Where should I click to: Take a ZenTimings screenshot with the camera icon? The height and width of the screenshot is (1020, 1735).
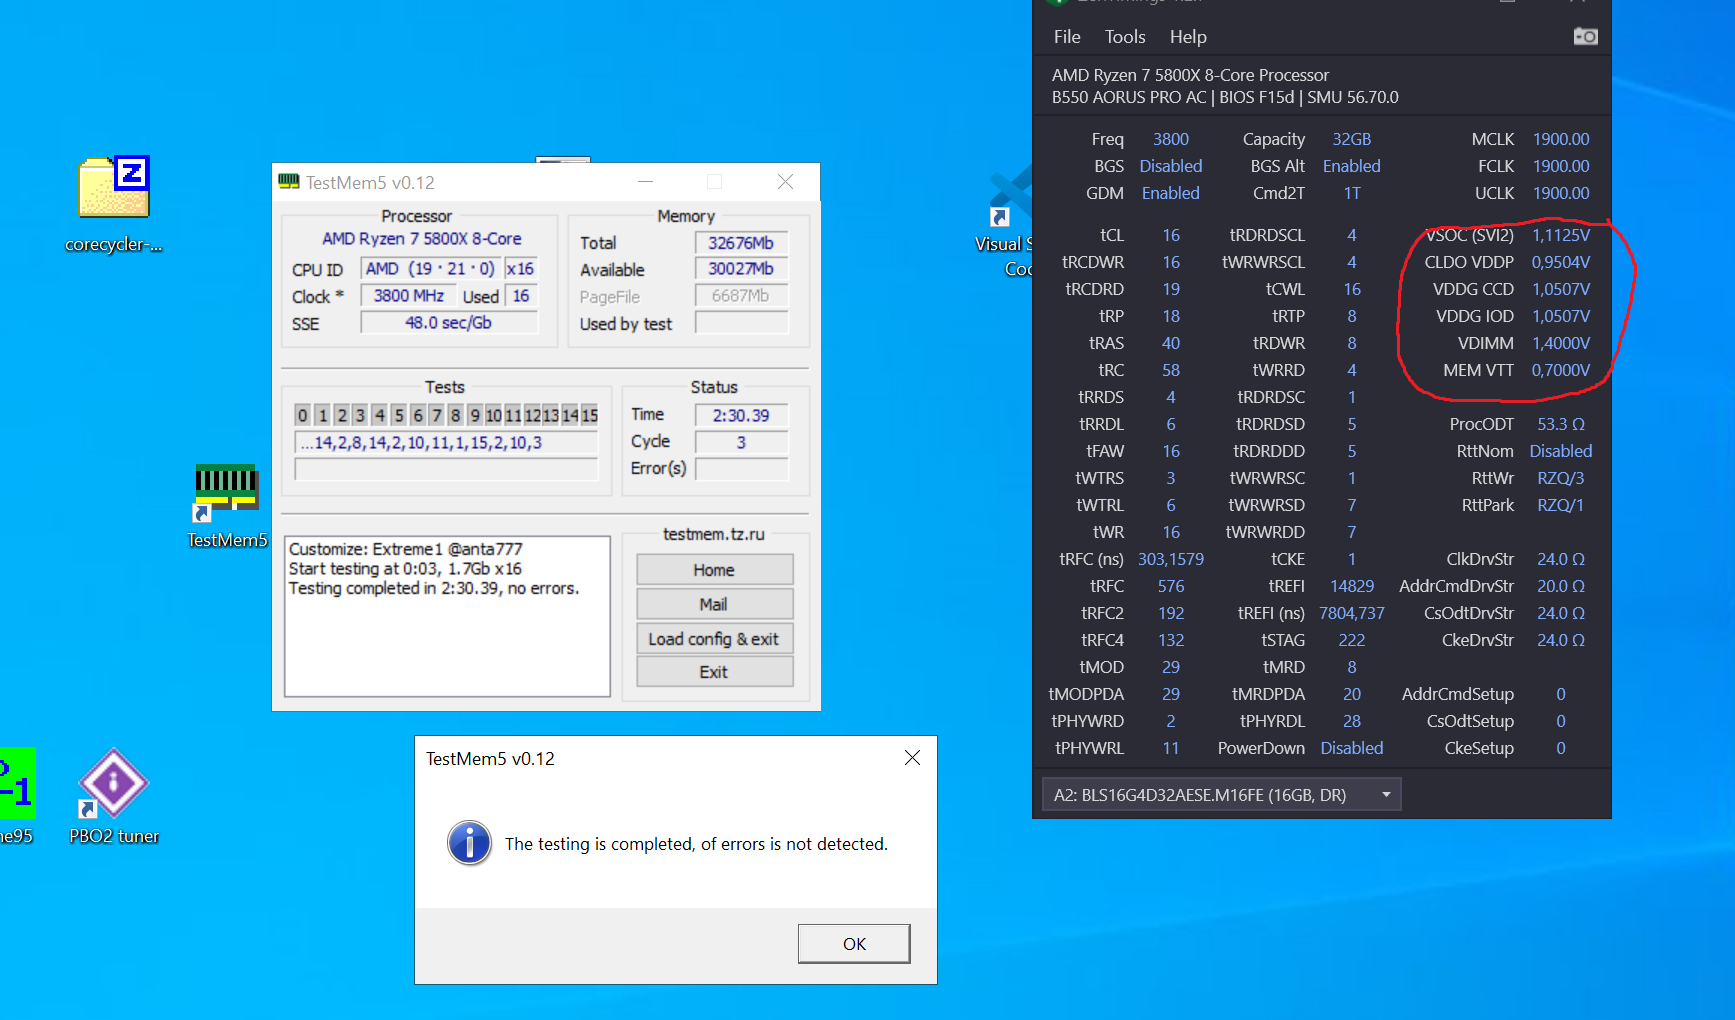(1585, 37)
